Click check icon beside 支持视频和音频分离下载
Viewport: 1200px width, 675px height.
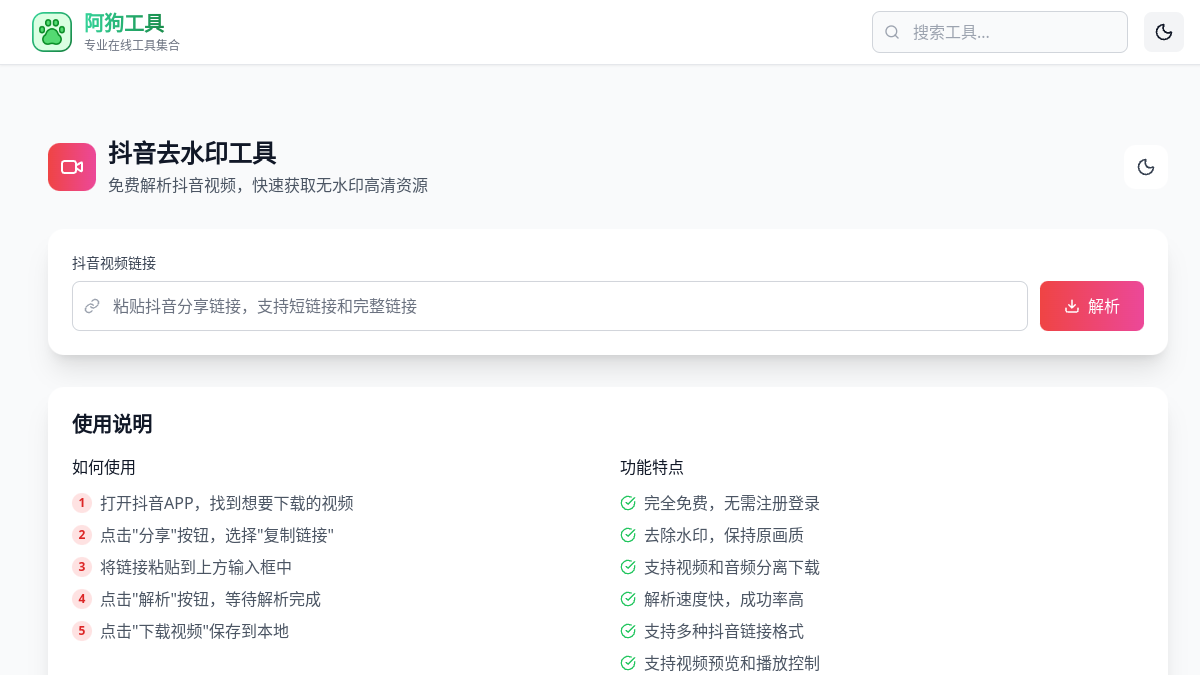point(628,567)
